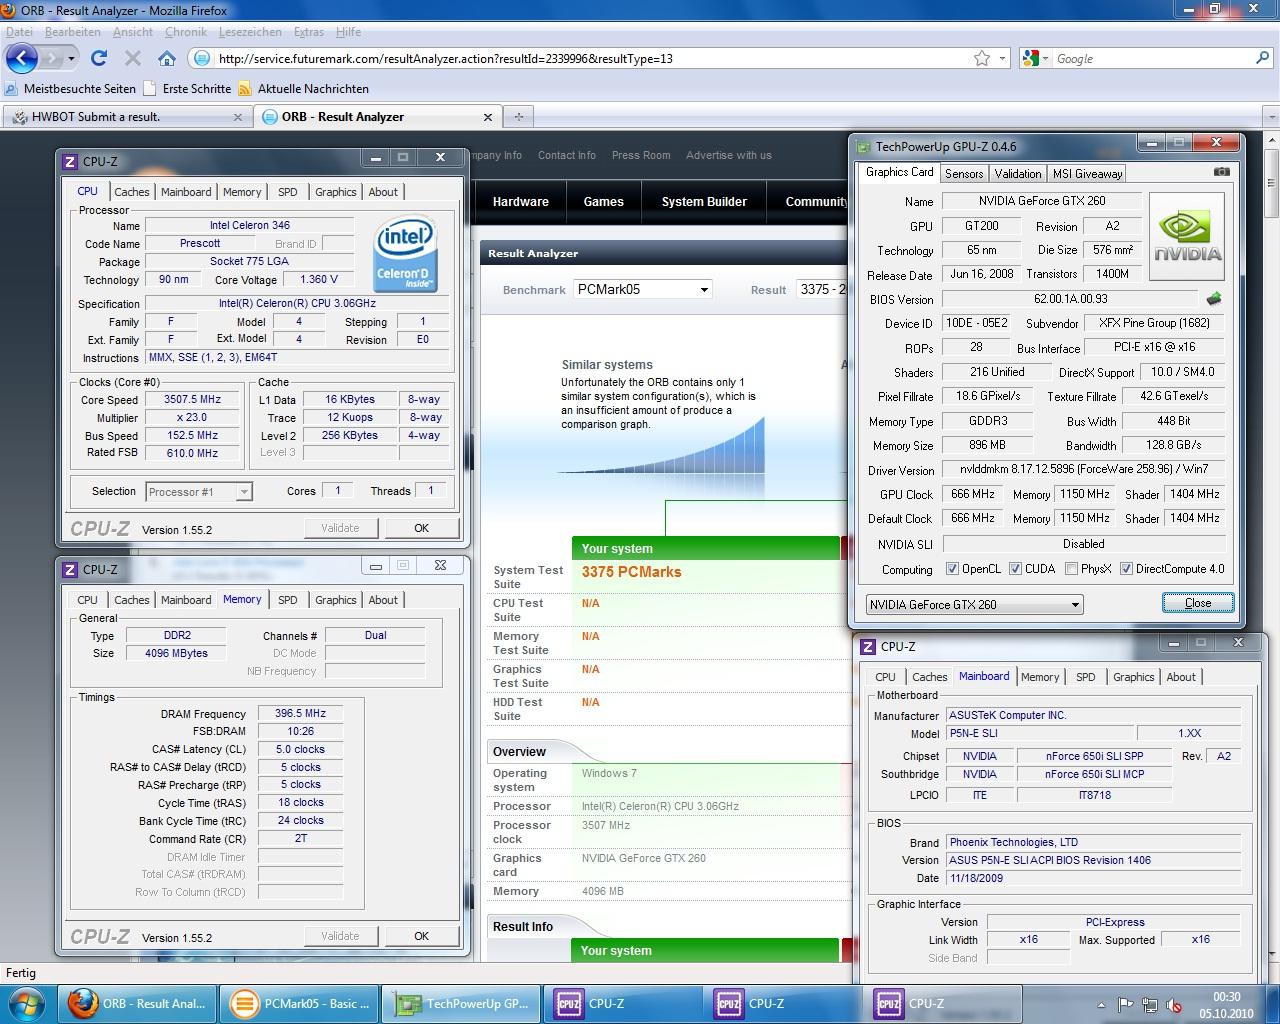
Task: Open the Bearbeiten menu
Action: click(x=72, y=32)
